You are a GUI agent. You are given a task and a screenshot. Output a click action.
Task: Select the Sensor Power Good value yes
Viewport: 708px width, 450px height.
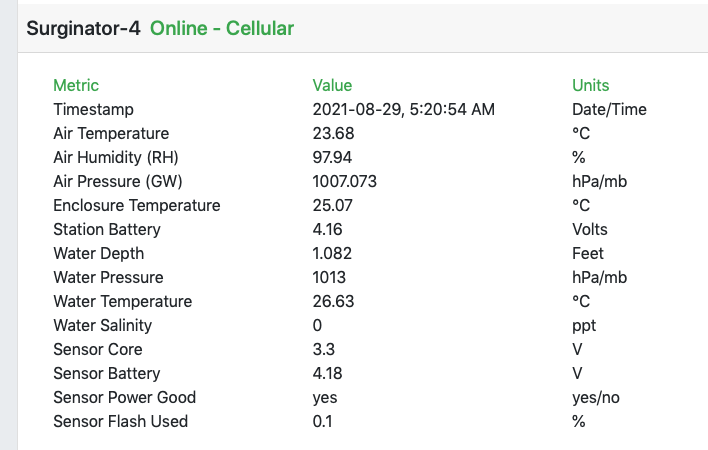point(325,397)
